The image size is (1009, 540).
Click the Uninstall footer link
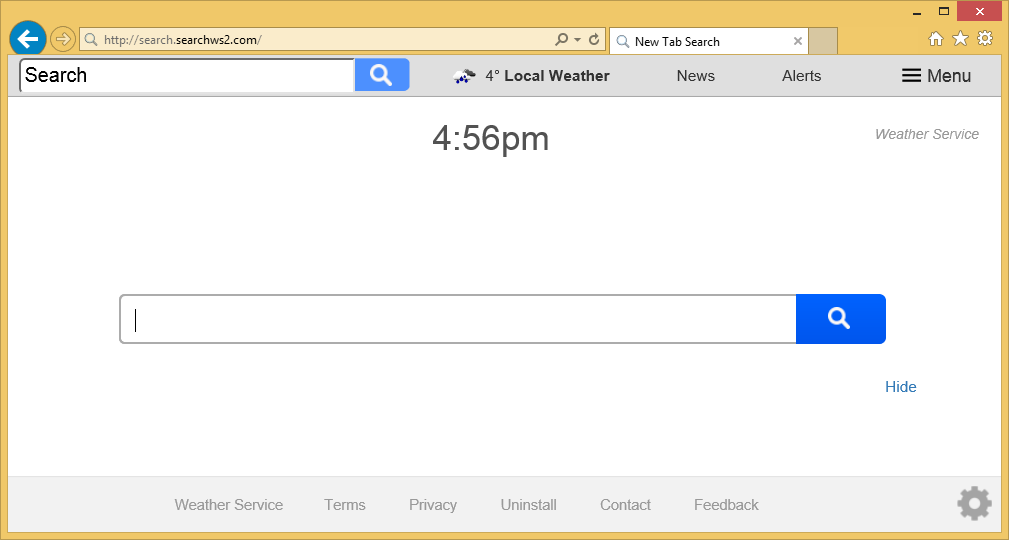tap(528, 505)
